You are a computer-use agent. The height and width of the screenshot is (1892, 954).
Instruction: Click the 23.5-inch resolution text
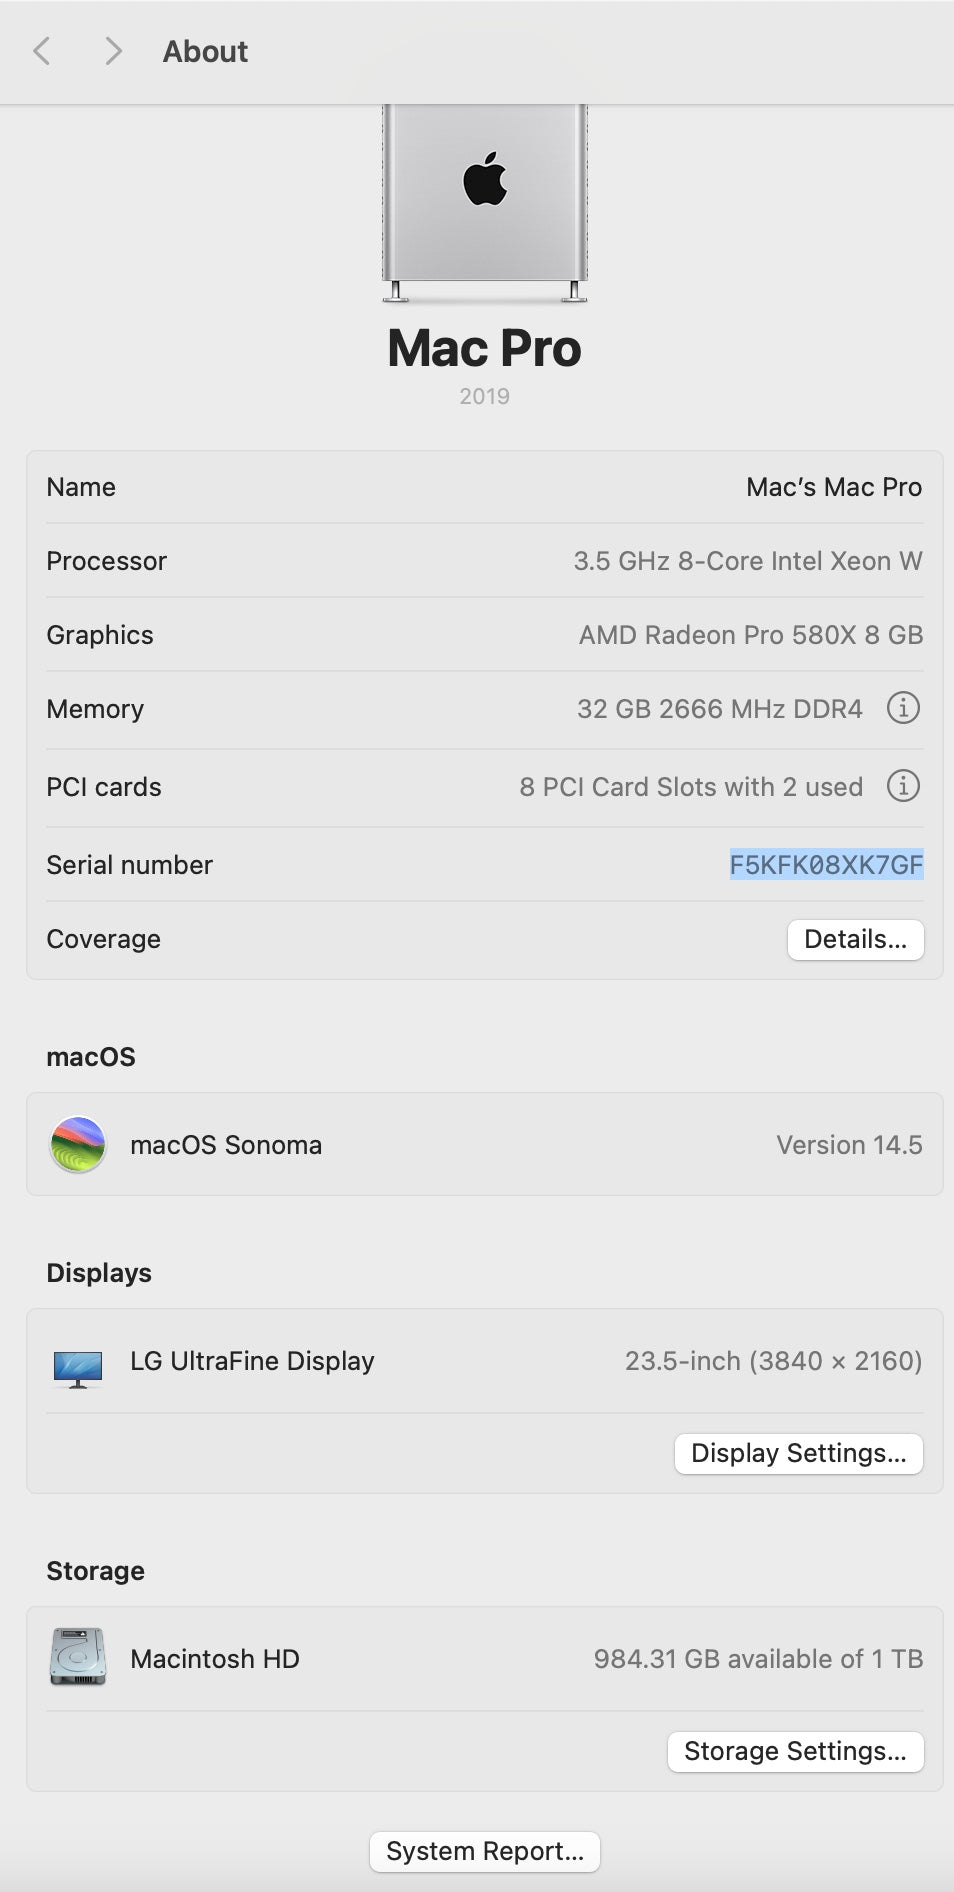[774, 1361]
